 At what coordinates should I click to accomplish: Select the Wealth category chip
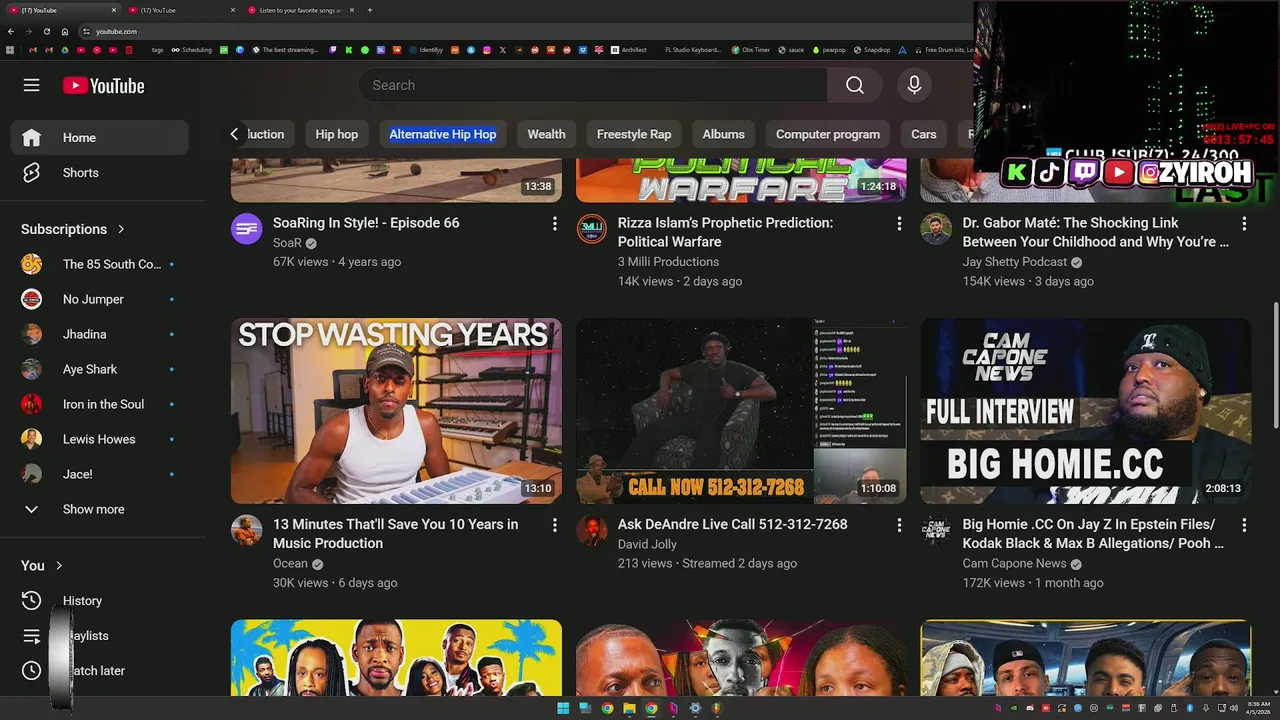(546, 134)
